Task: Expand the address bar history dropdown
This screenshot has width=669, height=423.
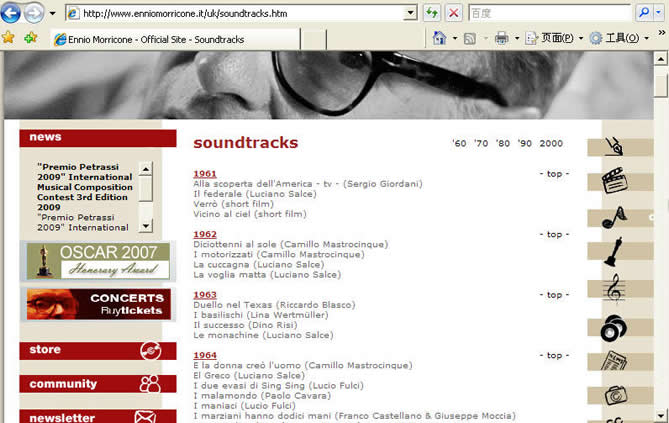Action: 410,13
